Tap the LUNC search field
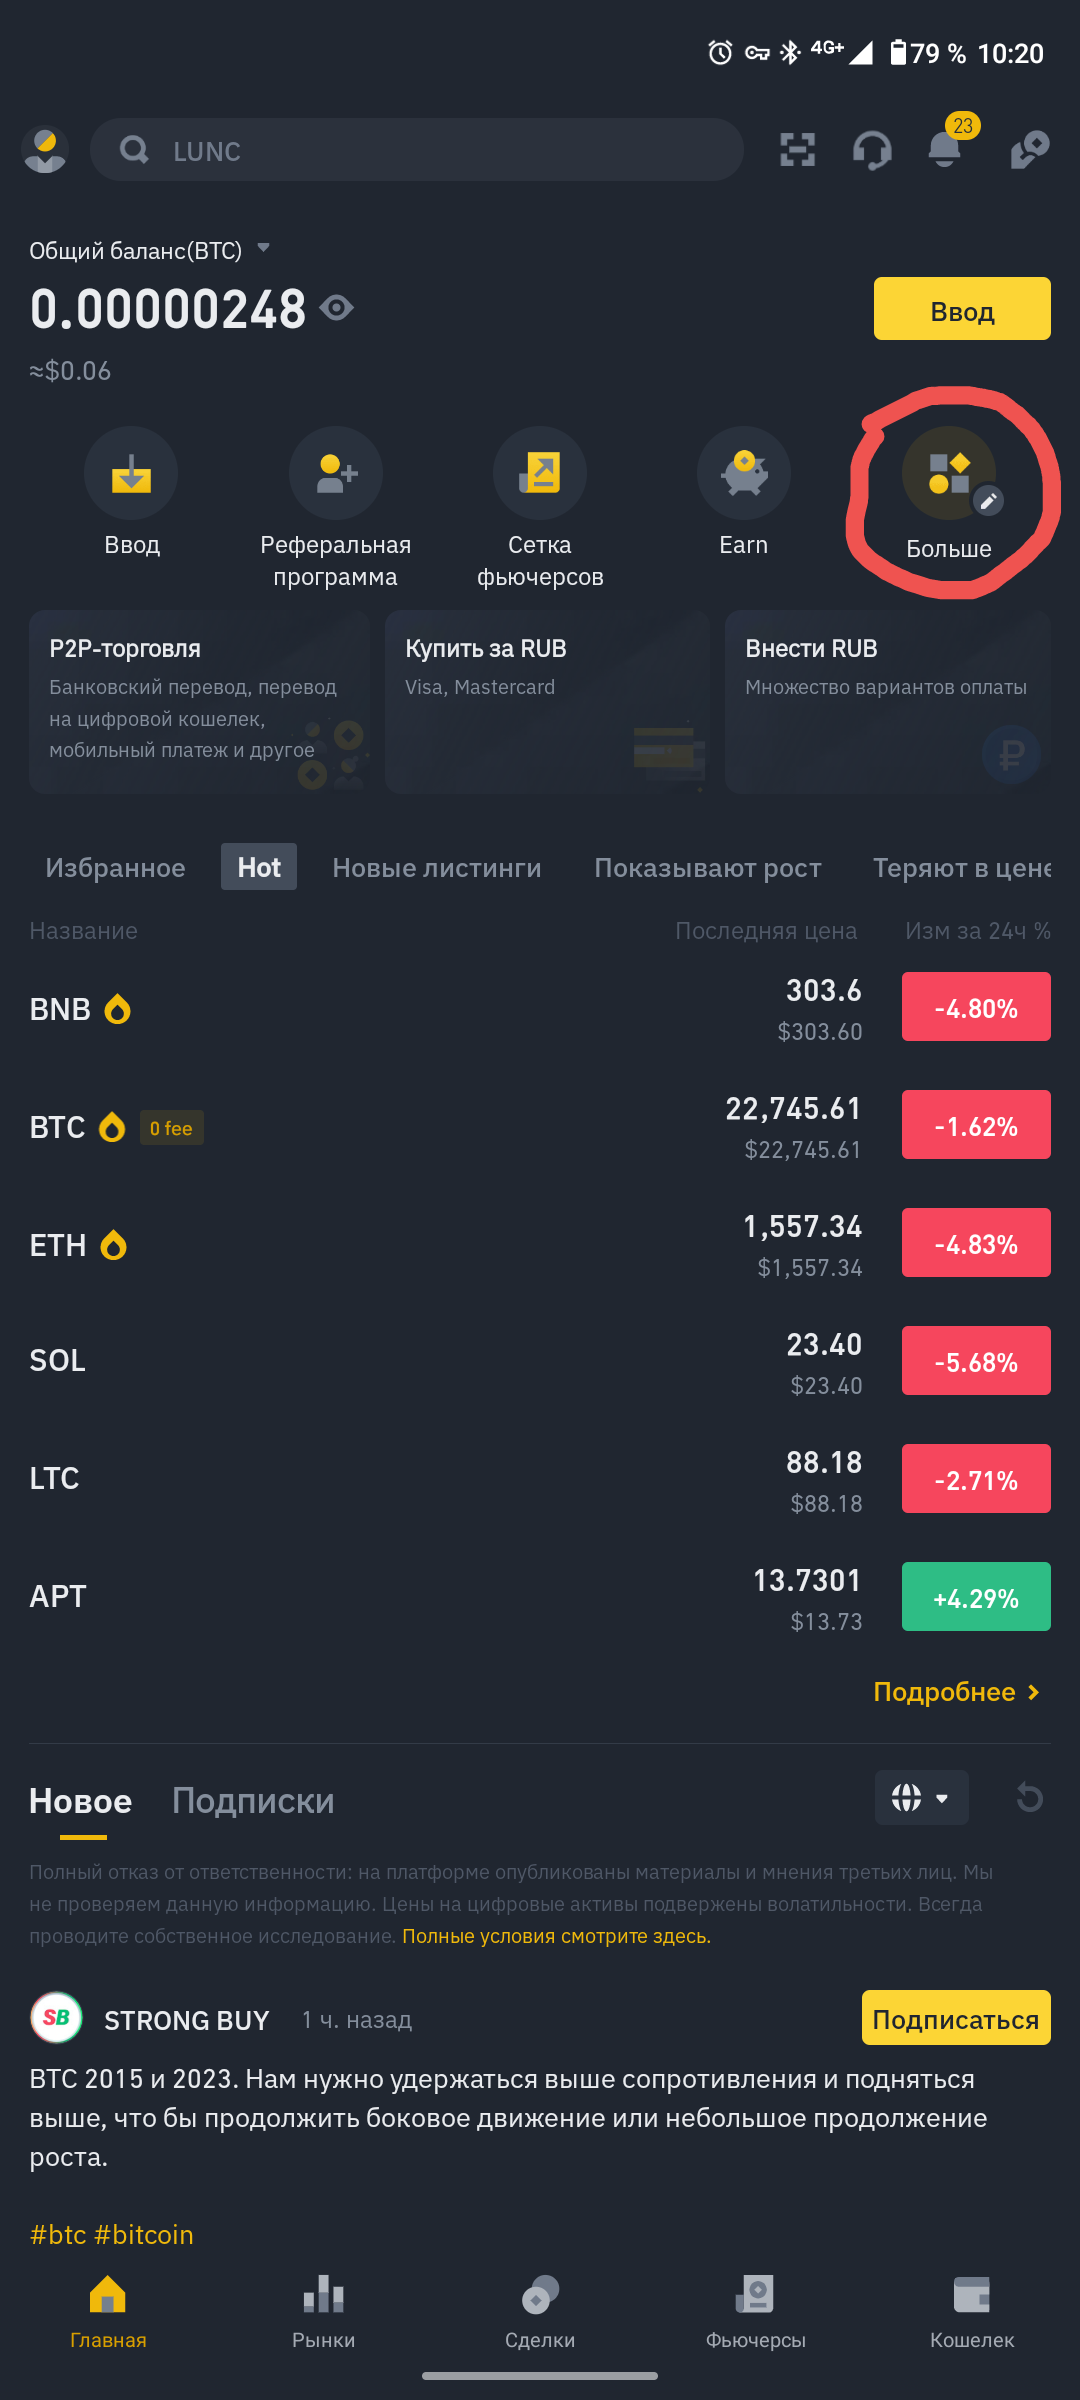Screen dimensions: 1080x2400 tap(416, 150)
